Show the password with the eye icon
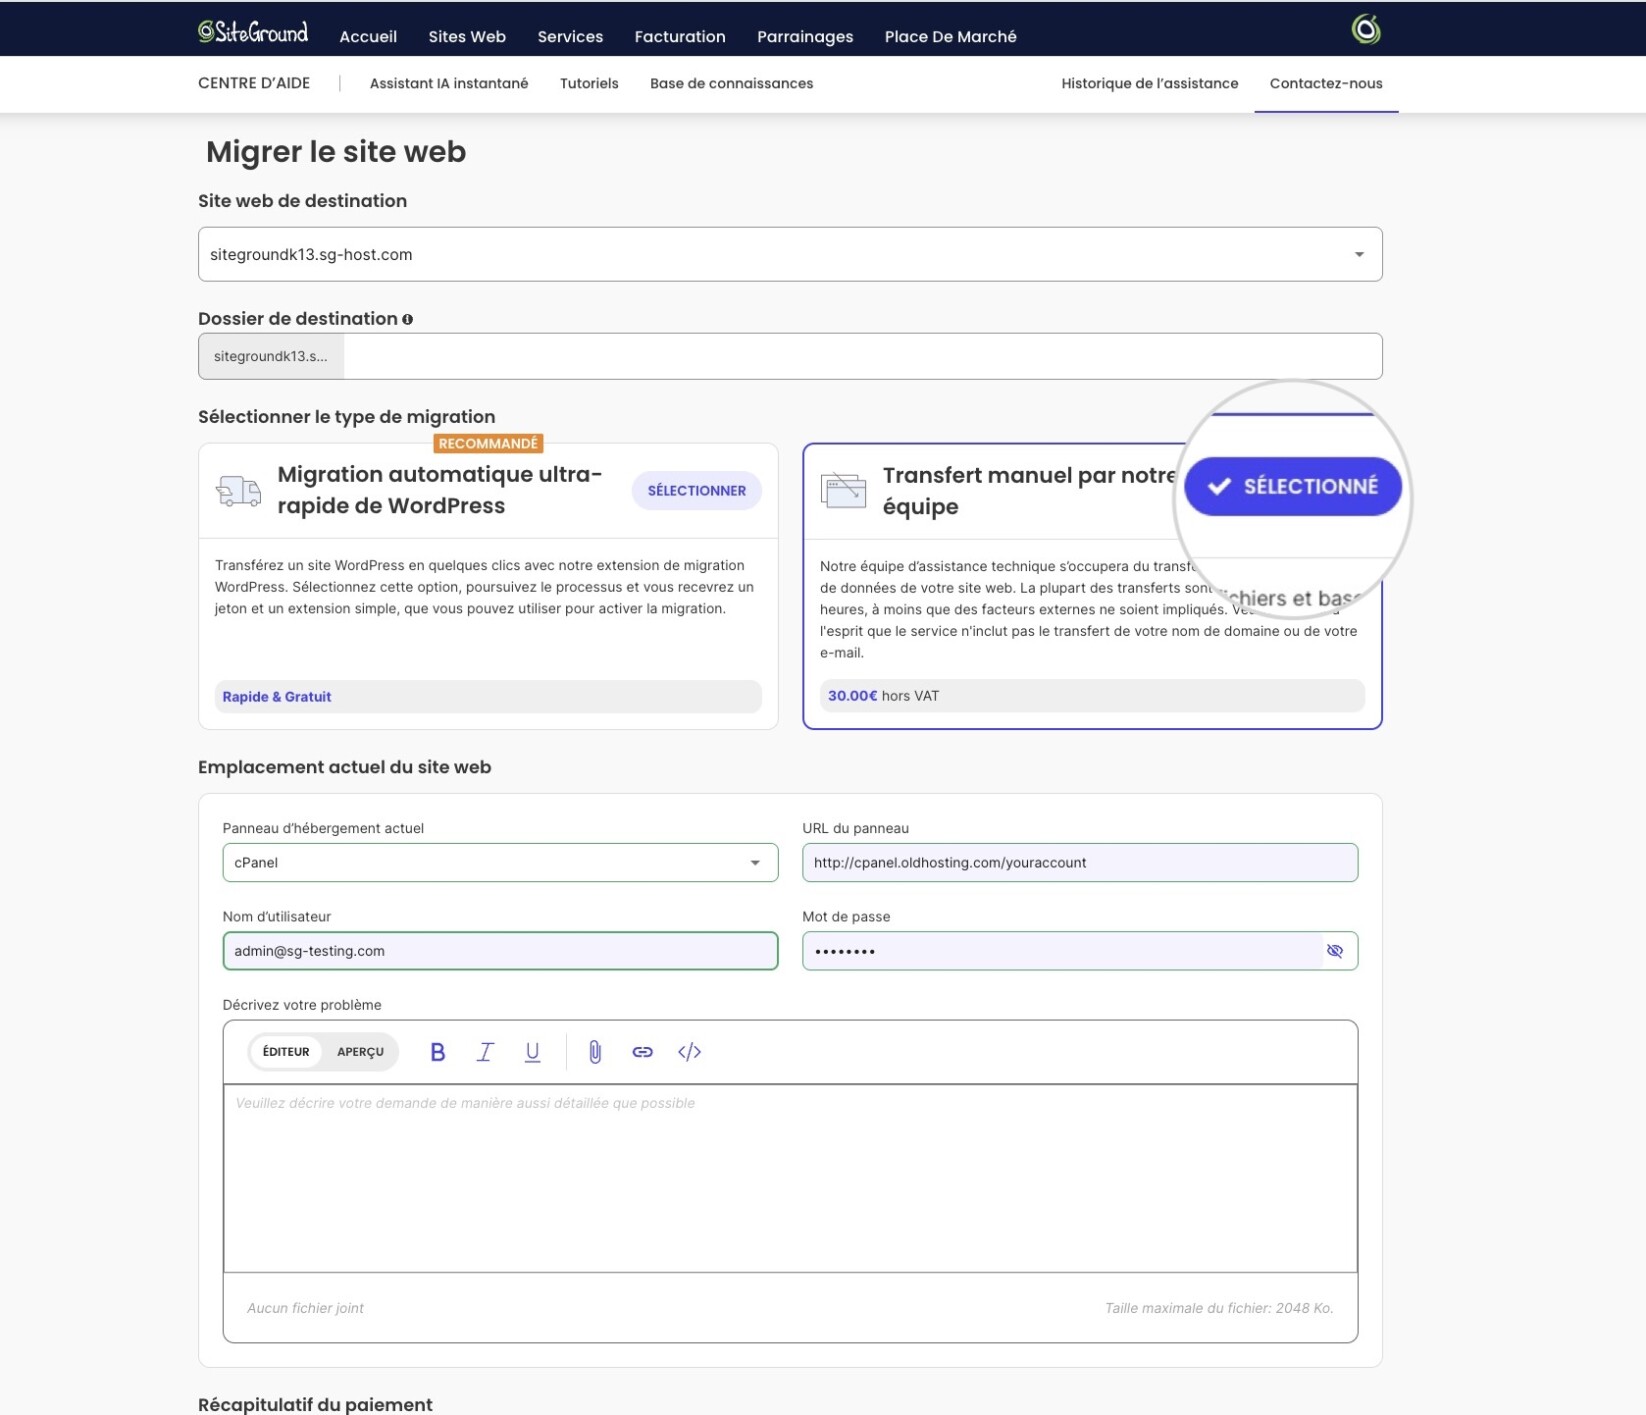The image size is (1646, 1415). (x=1334, y=951)
